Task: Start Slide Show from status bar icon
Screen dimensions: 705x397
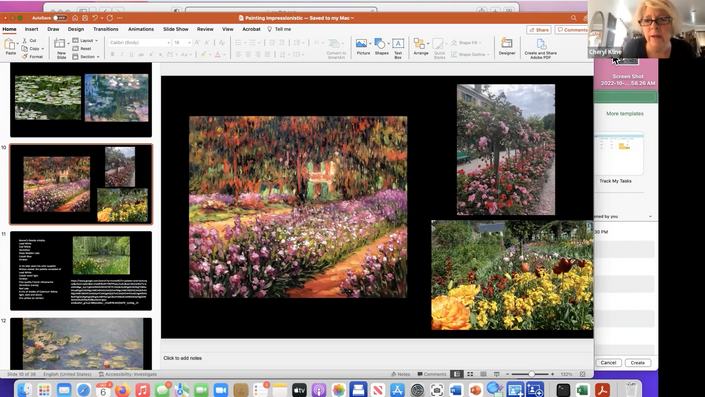Action: coord(497,374)
